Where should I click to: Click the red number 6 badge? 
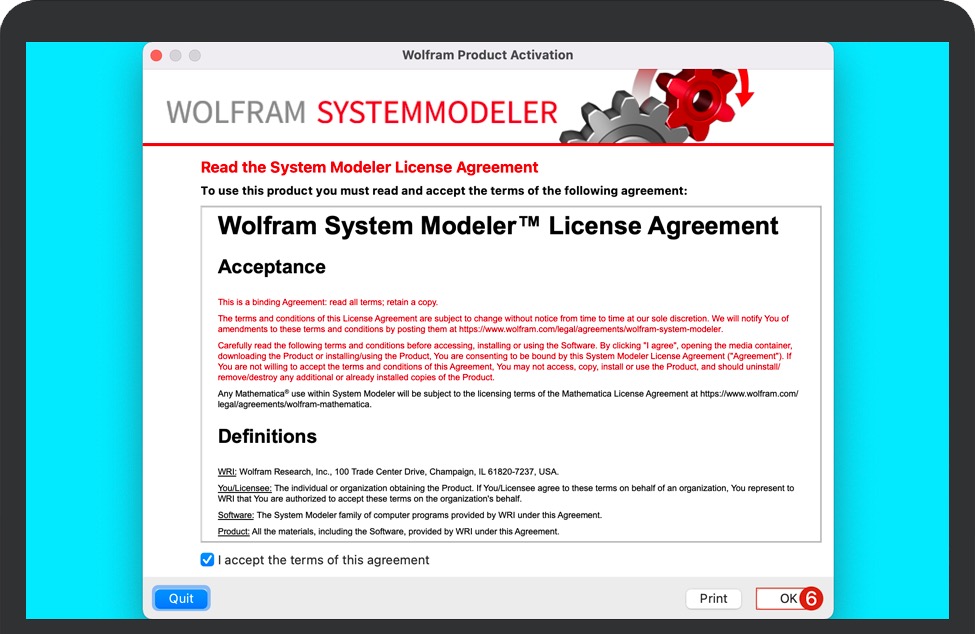click(x=810, y=599)
